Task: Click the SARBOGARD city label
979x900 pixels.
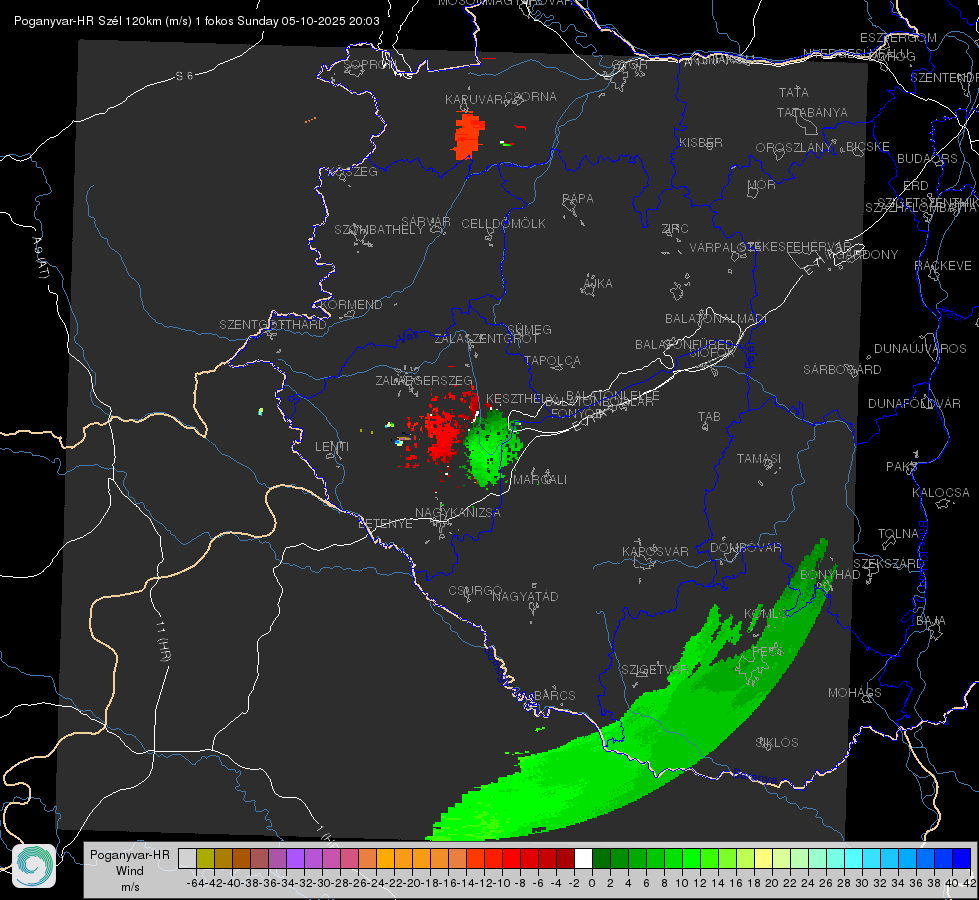Action: coord(842,370)
